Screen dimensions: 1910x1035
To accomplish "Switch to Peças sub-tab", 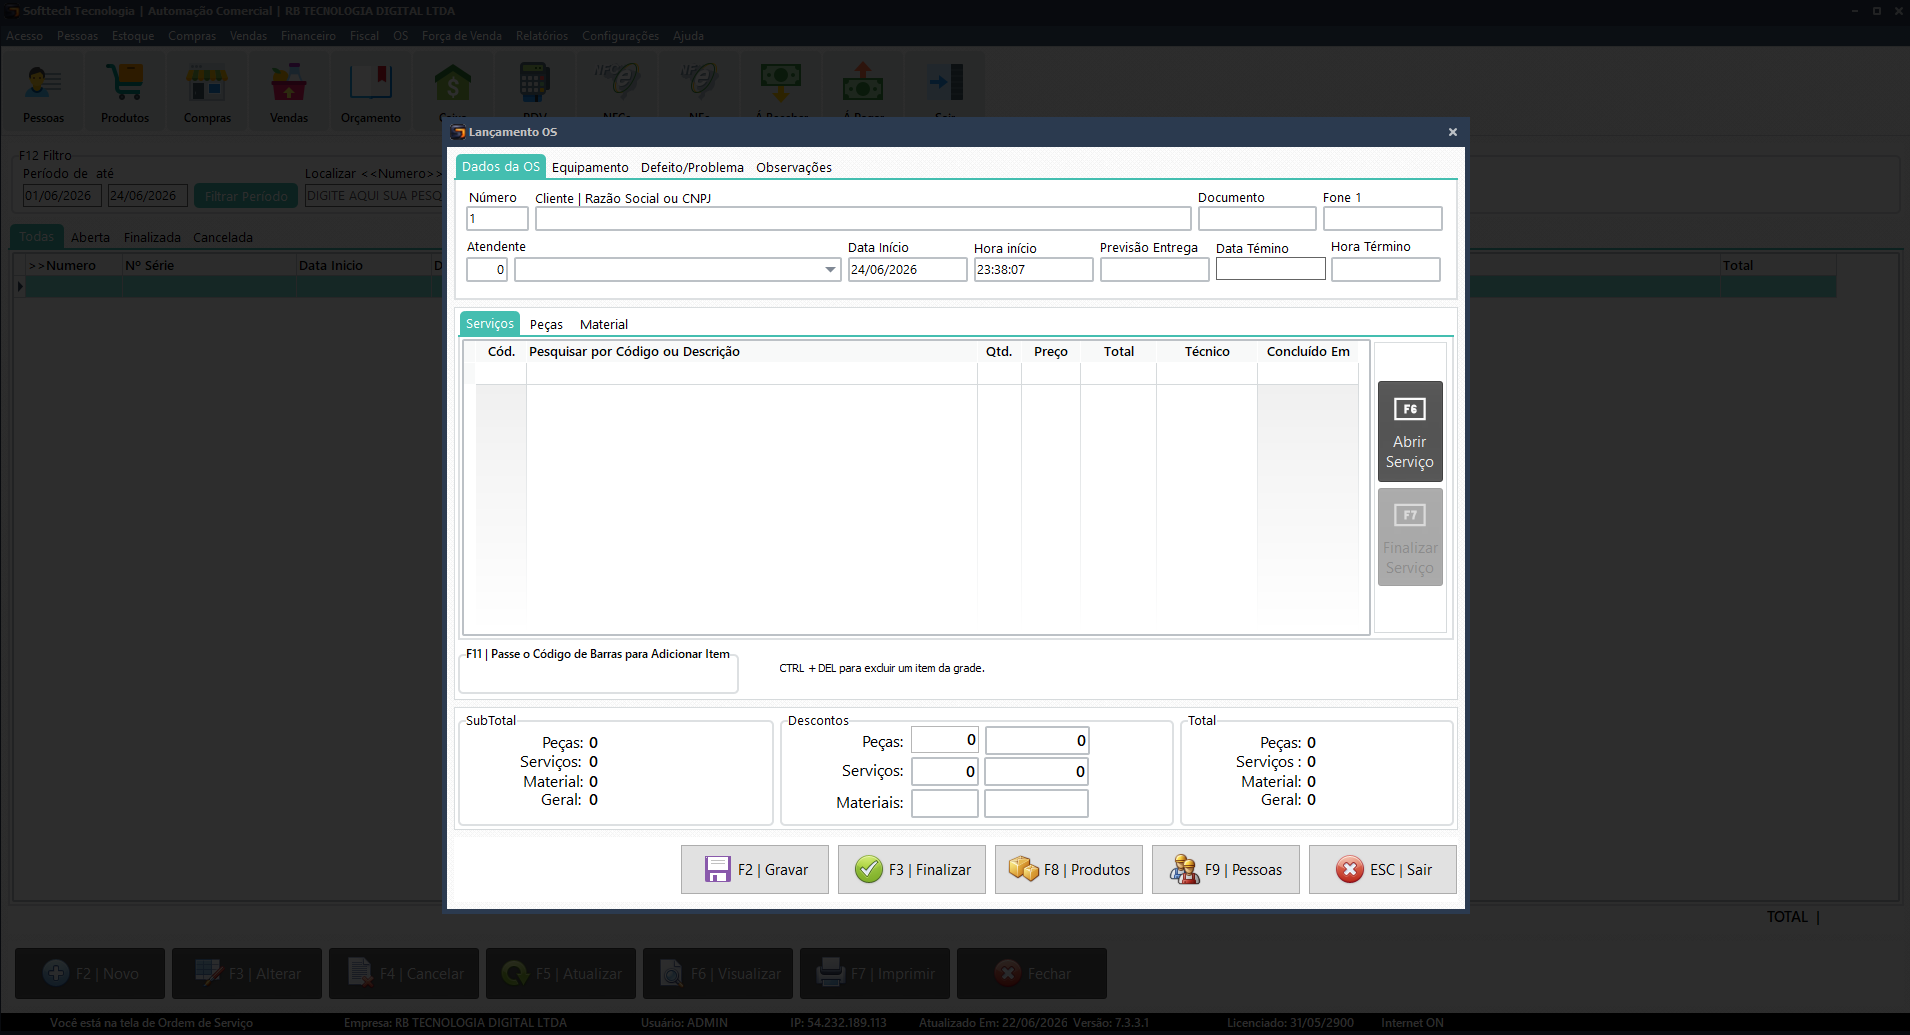I will pyautogui.click(x=546, y=324).
